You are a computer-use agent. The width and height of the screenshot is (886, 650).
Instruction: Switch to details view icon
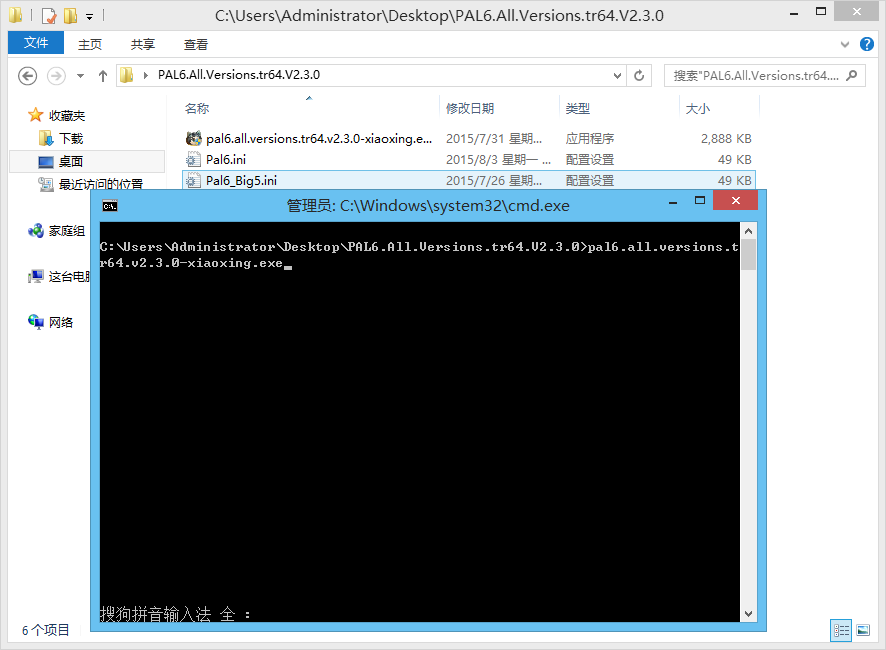(x=841, y=630)
